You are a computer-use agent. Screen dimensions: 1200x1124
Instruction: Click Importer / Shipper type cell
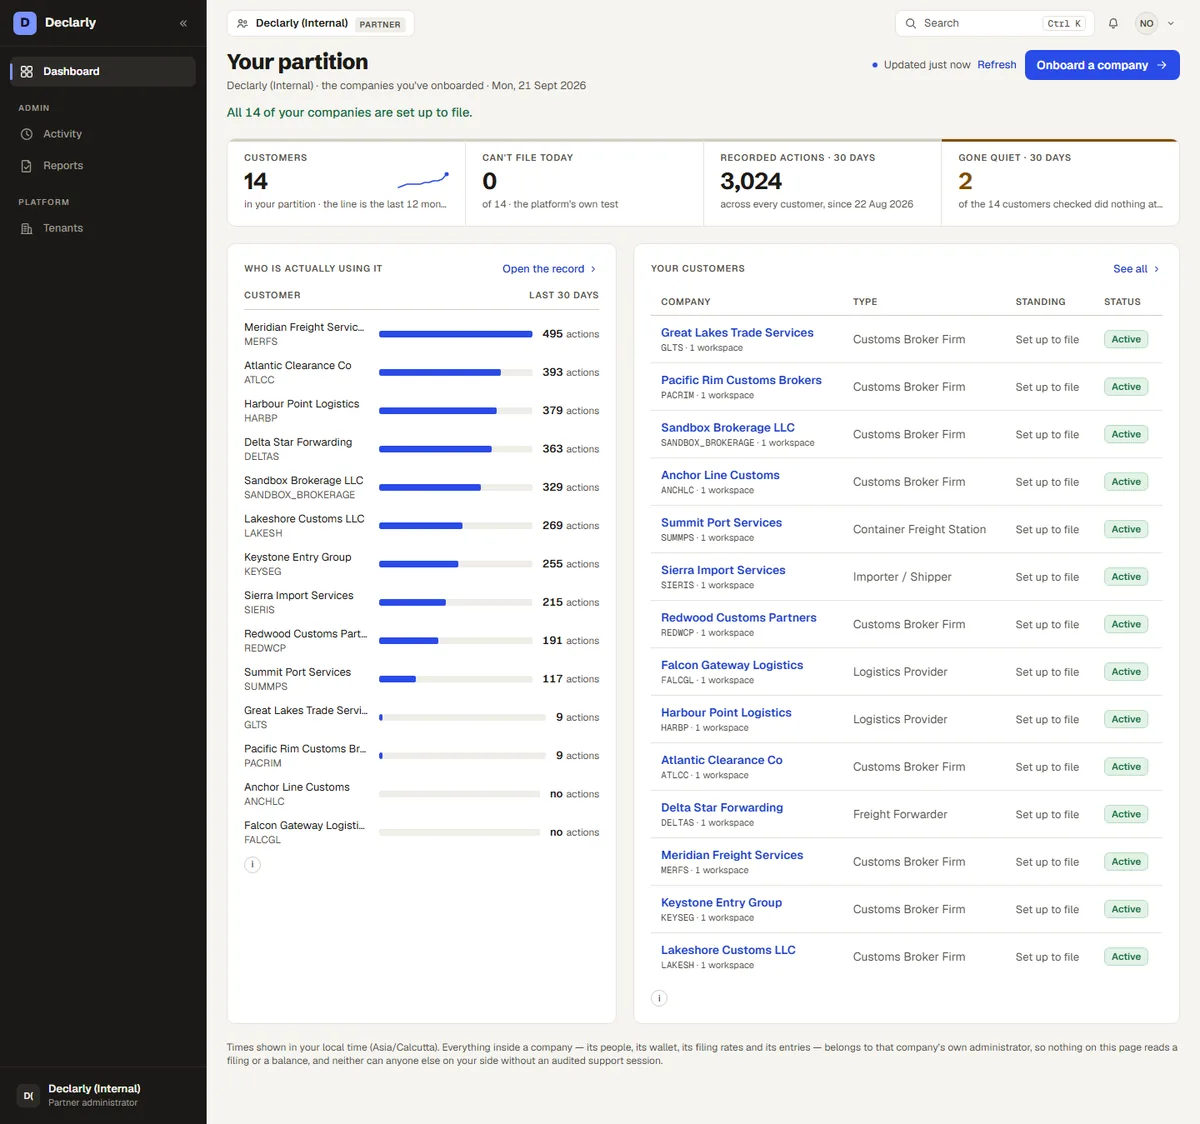click(x=902, y=577)
